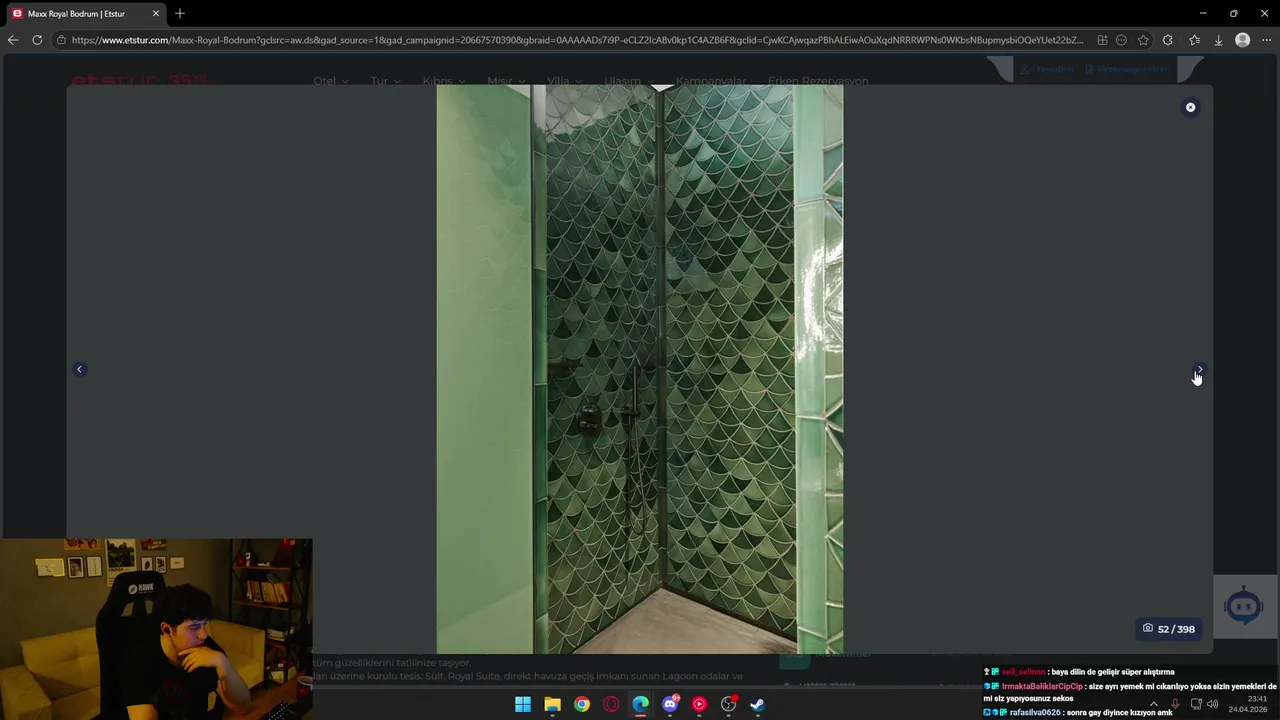1280x720 pixels.
Task: Open the network tray icon
Action: [x=1195, y=704]
